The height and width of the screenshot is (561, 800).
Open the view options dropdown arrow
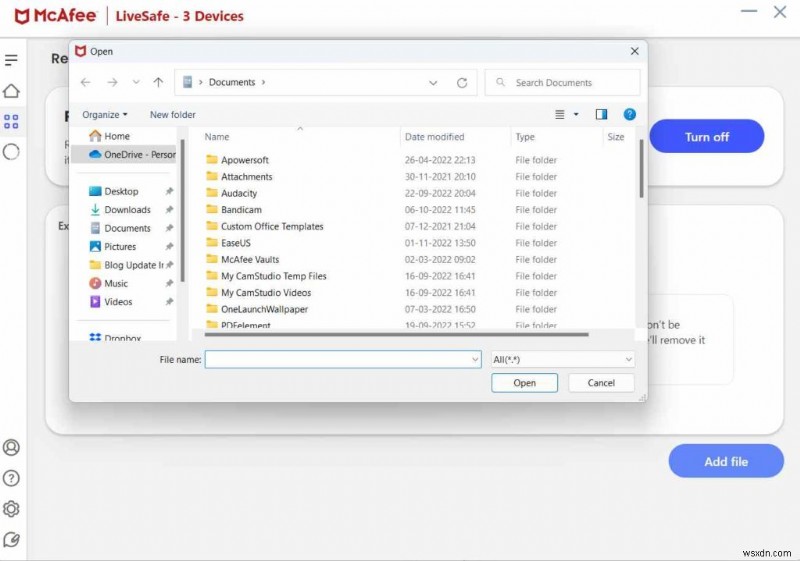tap(576, 114)
